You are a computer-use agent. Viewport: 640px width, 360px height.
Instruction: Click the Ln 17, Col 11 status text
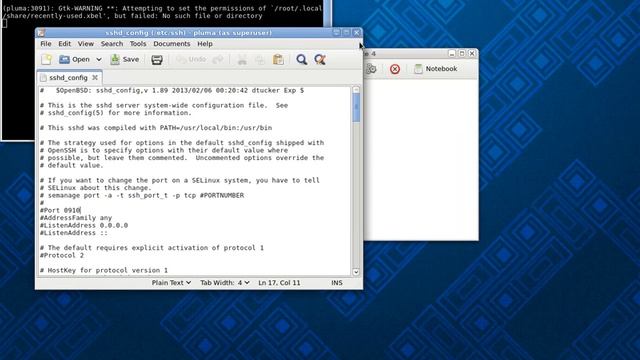click(x=279, y=282)
